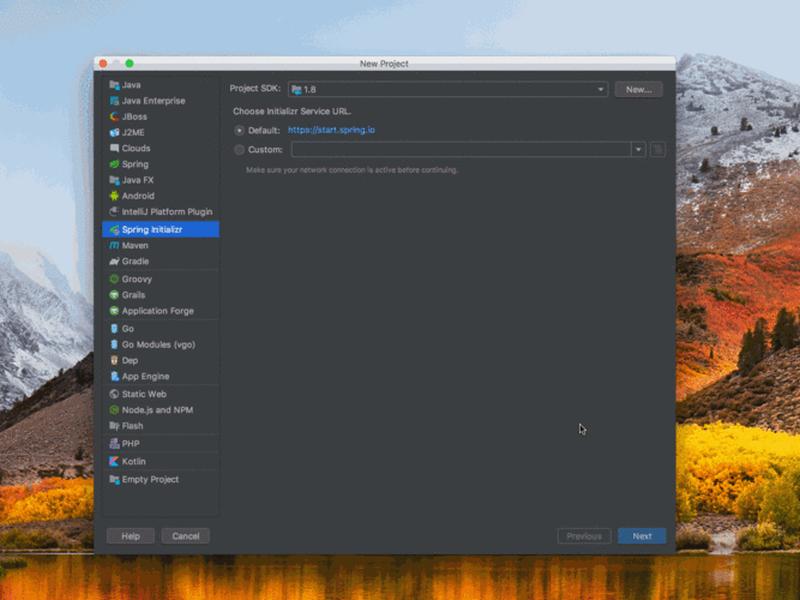
Task: Click the button right of Custom URL dropdown
Action: point(658,149)
